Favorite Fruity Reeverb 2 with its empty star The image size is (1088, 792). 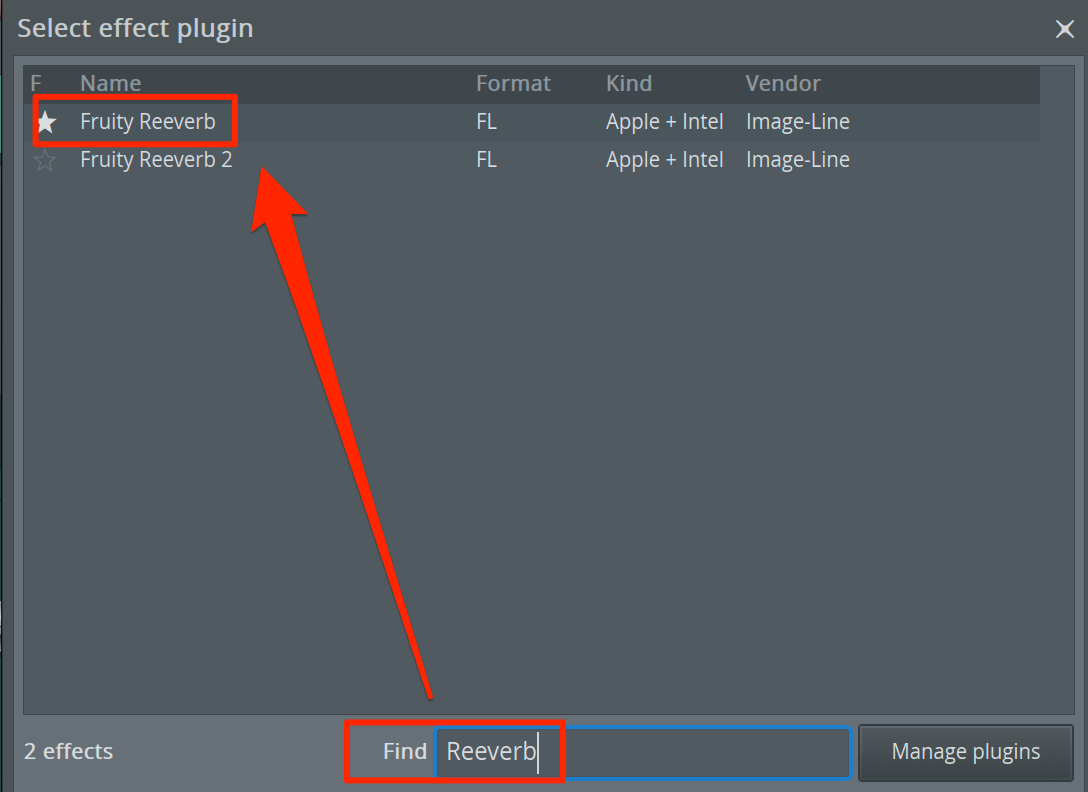pyautogui.click(x=46, y=160)
